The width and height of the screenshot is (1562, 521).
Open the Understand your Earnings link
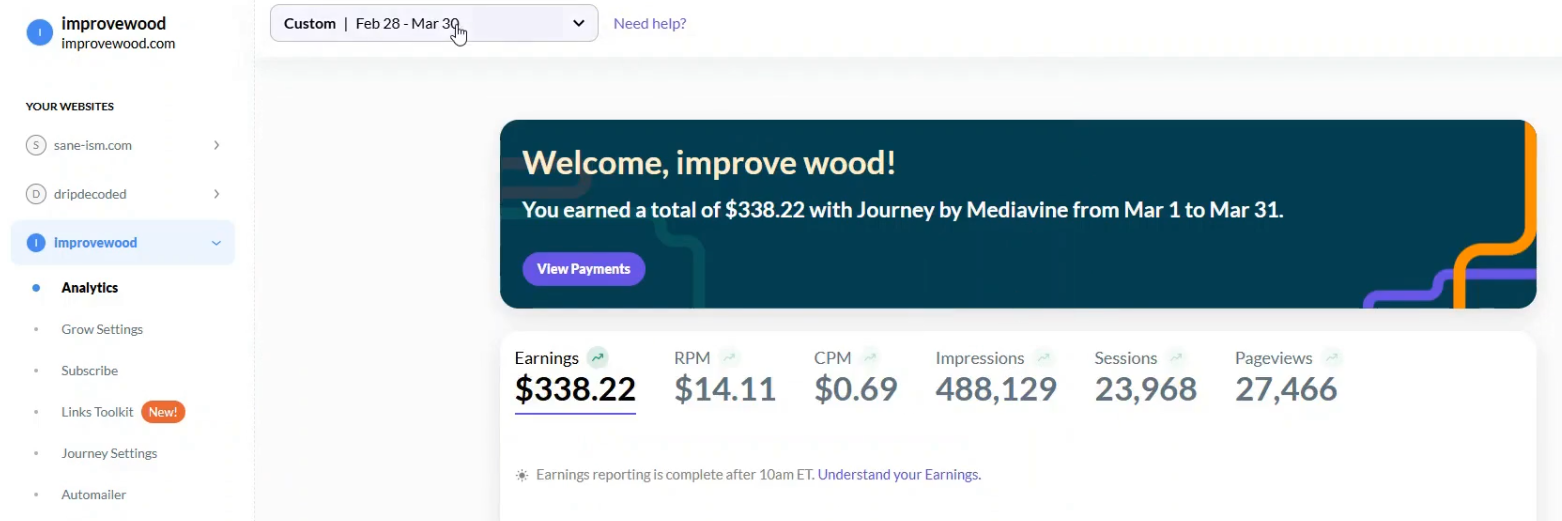coord(899,475)
